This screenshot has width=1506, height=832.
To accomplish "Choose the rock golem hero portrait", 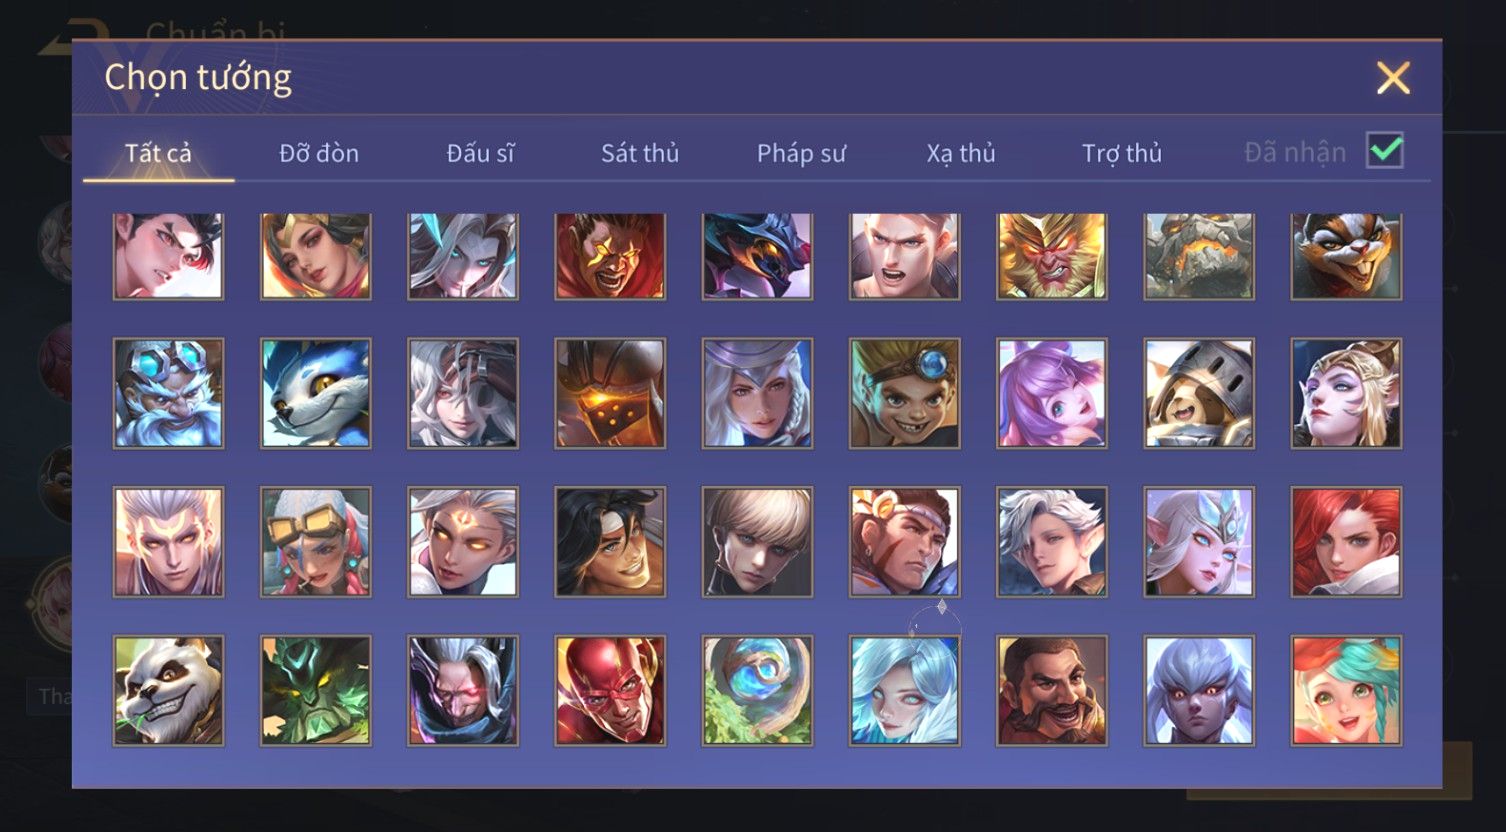I will click(x=1199, y=256).
